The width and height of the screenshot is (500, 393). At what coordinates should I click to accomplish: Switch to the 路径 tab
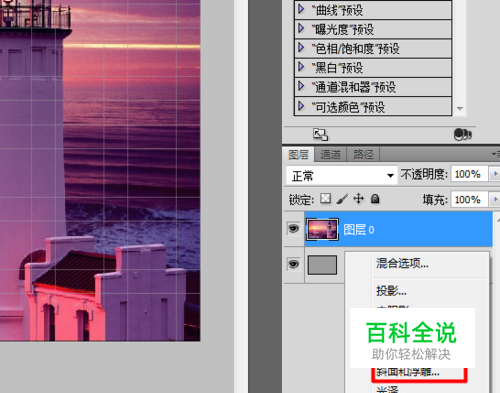coord(363,155)
